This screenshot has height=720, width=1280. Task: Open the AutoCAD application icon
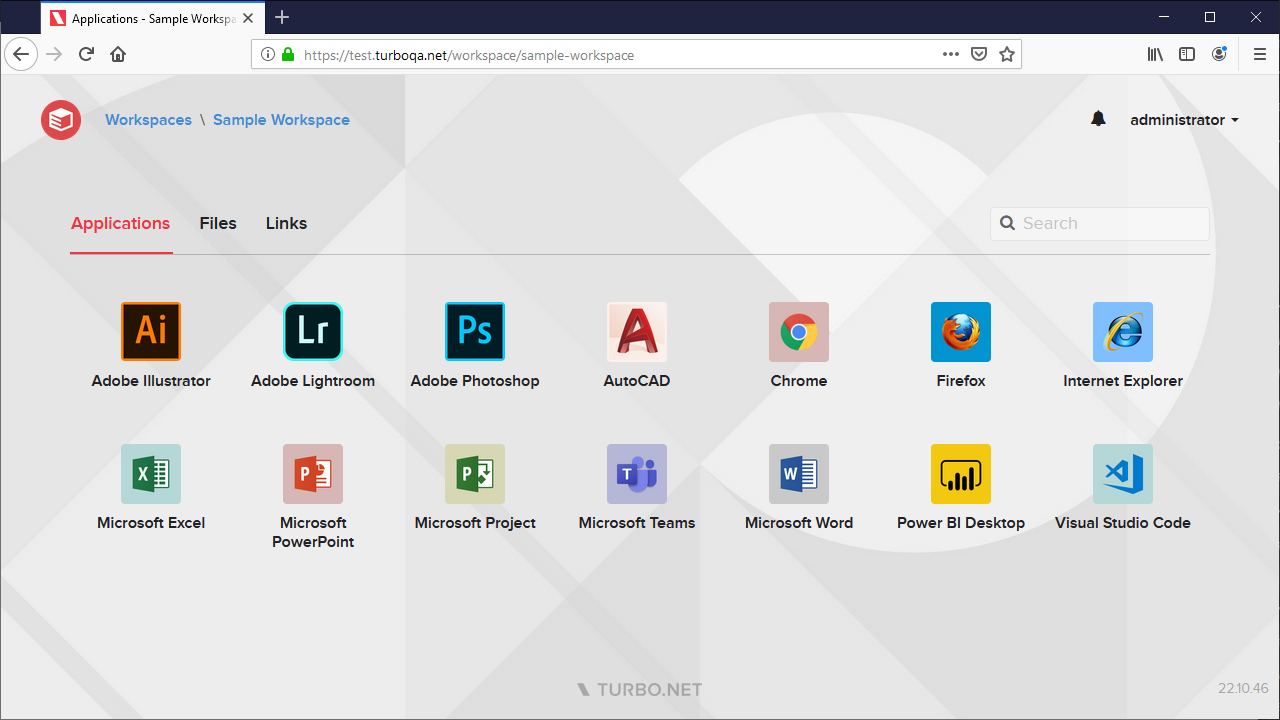coord(637,331)
